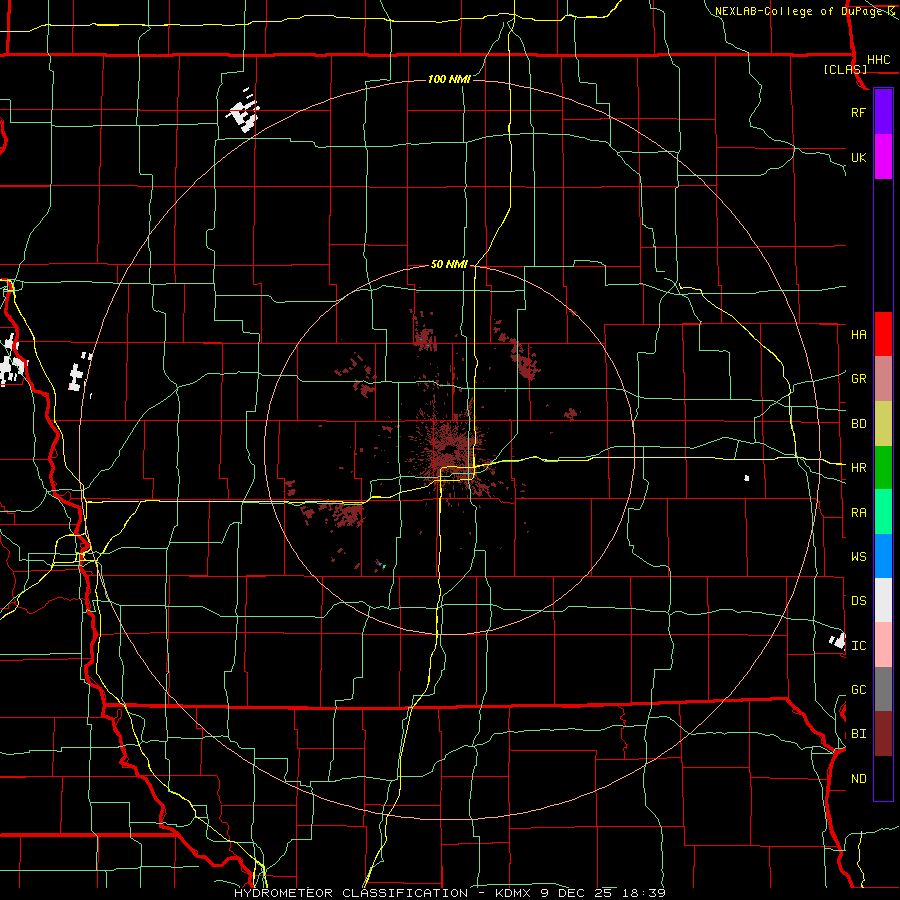Click the BI legend label
Screen dimensions: 900x900
click(x=858, y=734)
